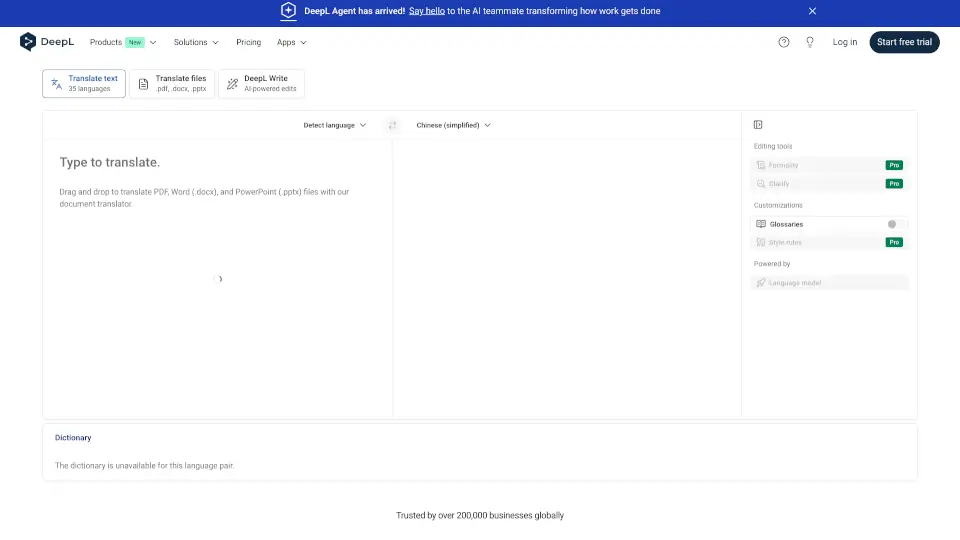The image size is (960, 540).
Task: Click the Style rules icon
Action: pyautogui.click(x=760, y=242)
